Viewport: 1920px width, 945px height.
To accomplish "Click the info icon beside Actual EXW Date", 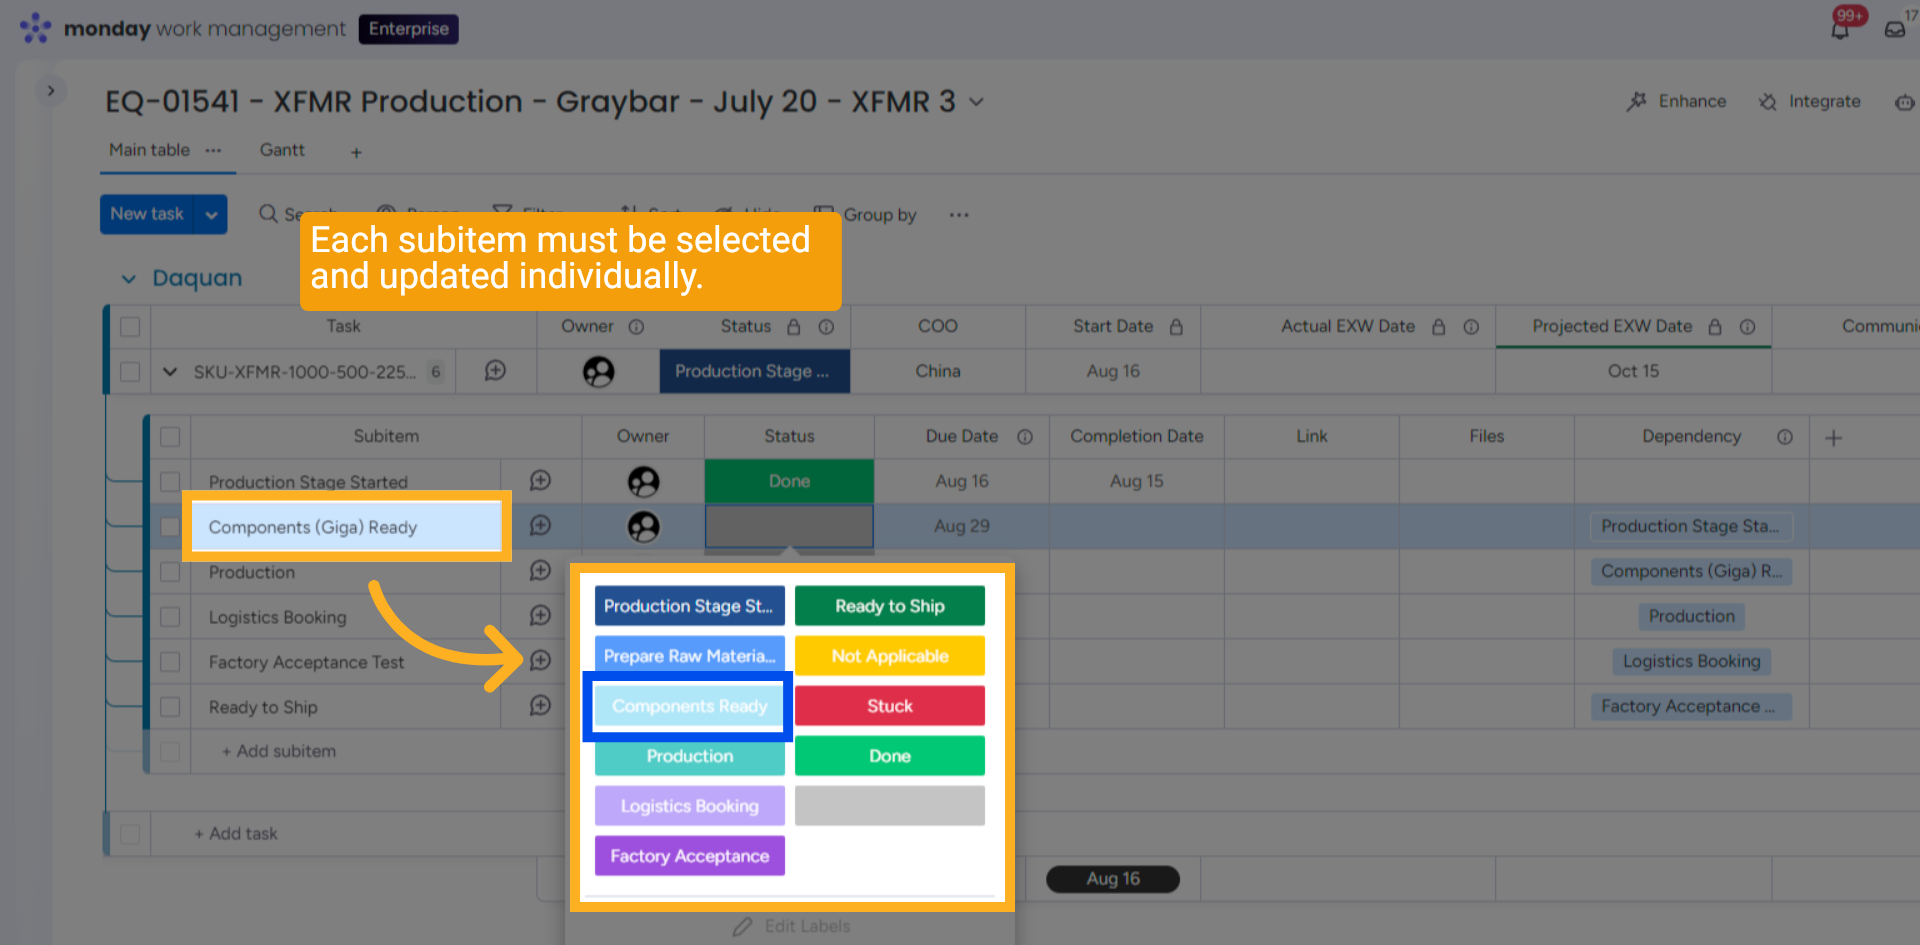I will 1471,327.
